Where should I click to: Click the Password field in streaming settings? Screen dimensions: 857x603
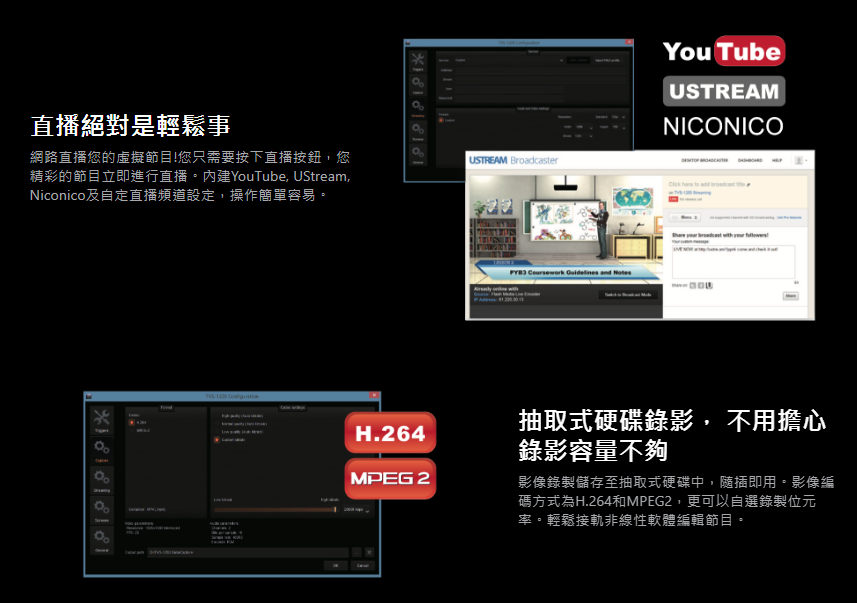[x=509, y=98]
